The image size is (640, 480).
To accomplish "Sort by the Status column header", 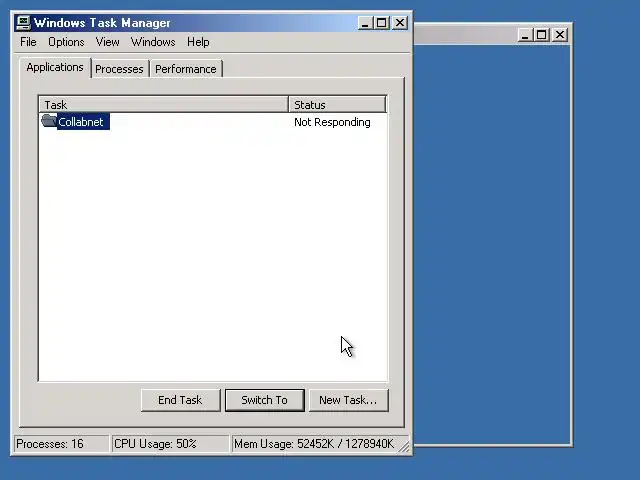I will [x=337, y=104].
